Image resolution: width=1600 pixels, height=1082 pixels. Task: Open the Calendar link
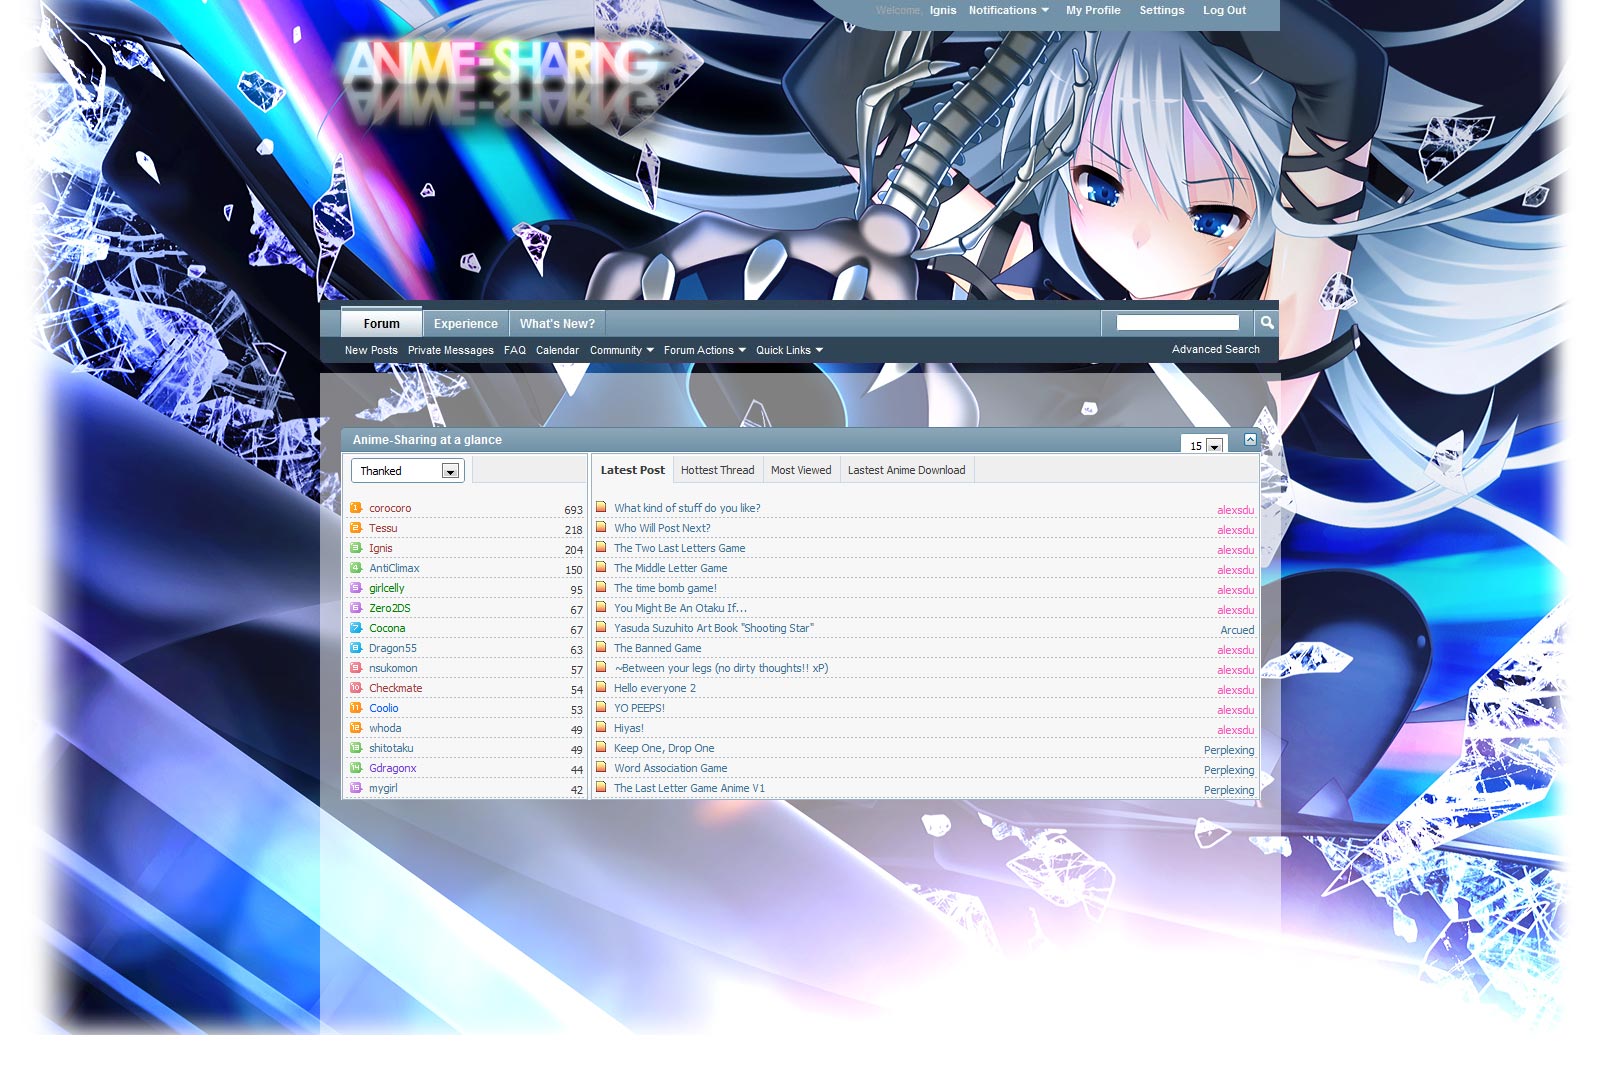click(x=557, y=350)
